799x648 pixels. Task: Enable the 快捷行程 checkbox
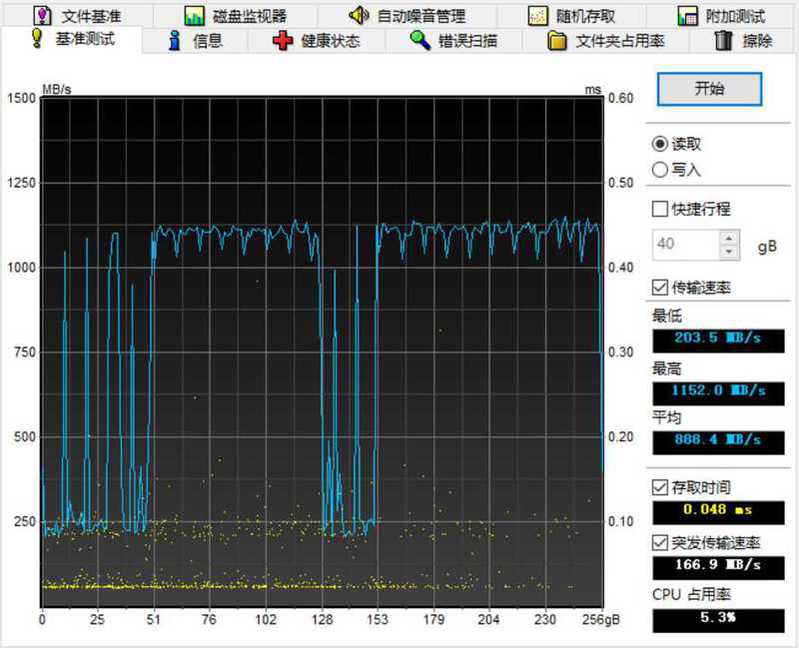[660, 208]
